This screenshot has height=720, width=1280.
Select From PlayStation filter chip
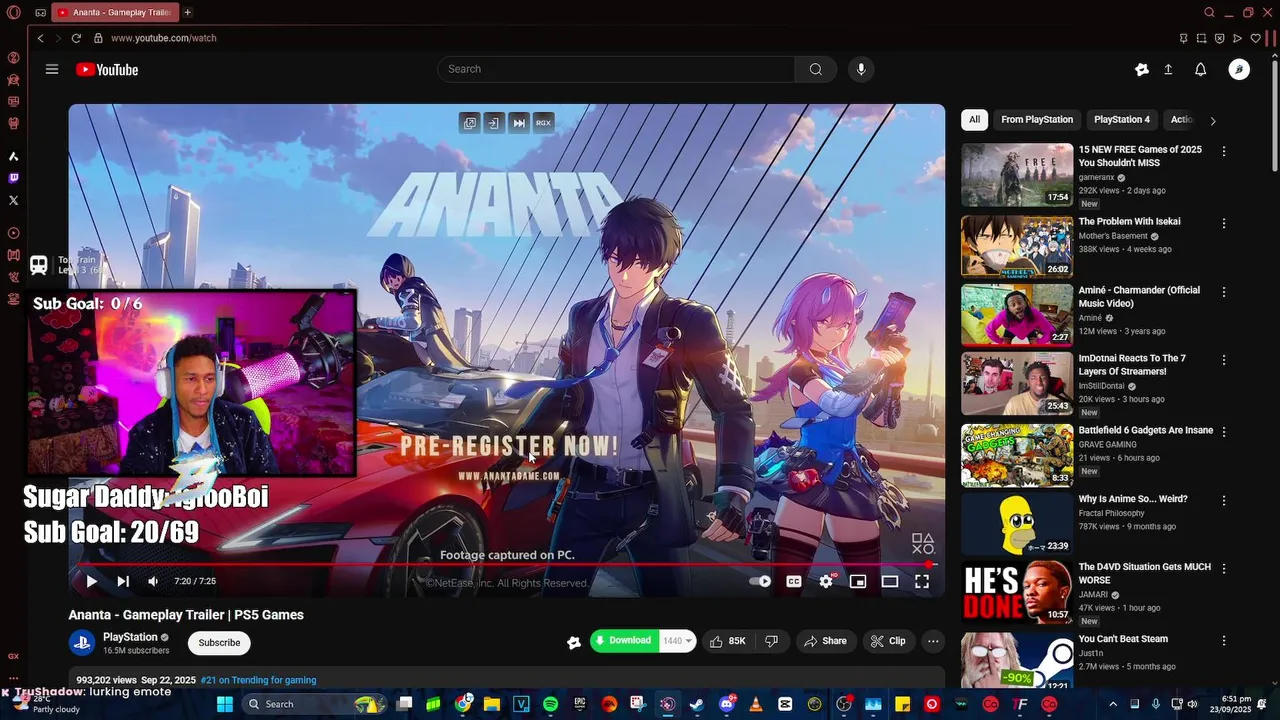[1037, 120]
